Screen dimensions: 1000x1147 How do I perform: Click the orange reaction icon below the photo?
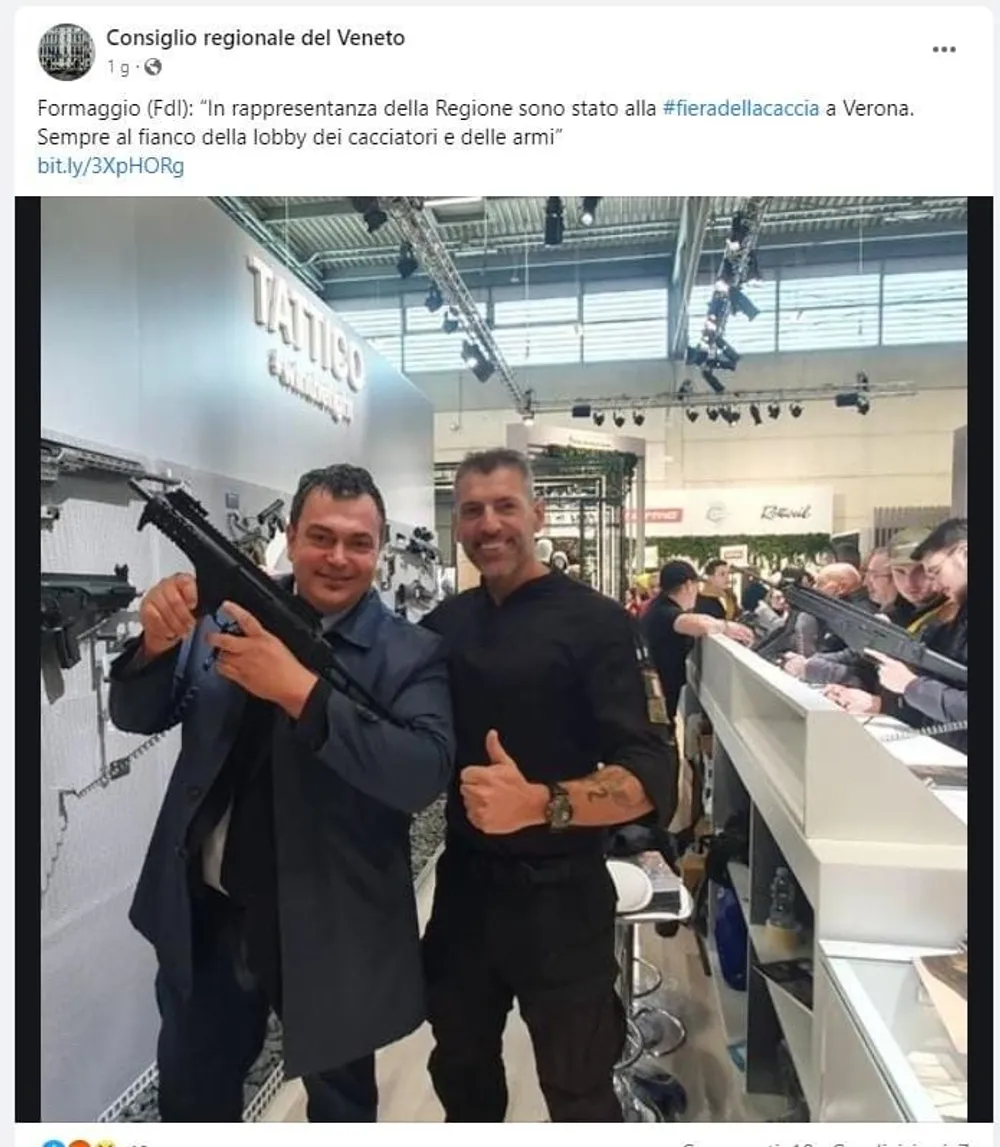coord(79,1143)
